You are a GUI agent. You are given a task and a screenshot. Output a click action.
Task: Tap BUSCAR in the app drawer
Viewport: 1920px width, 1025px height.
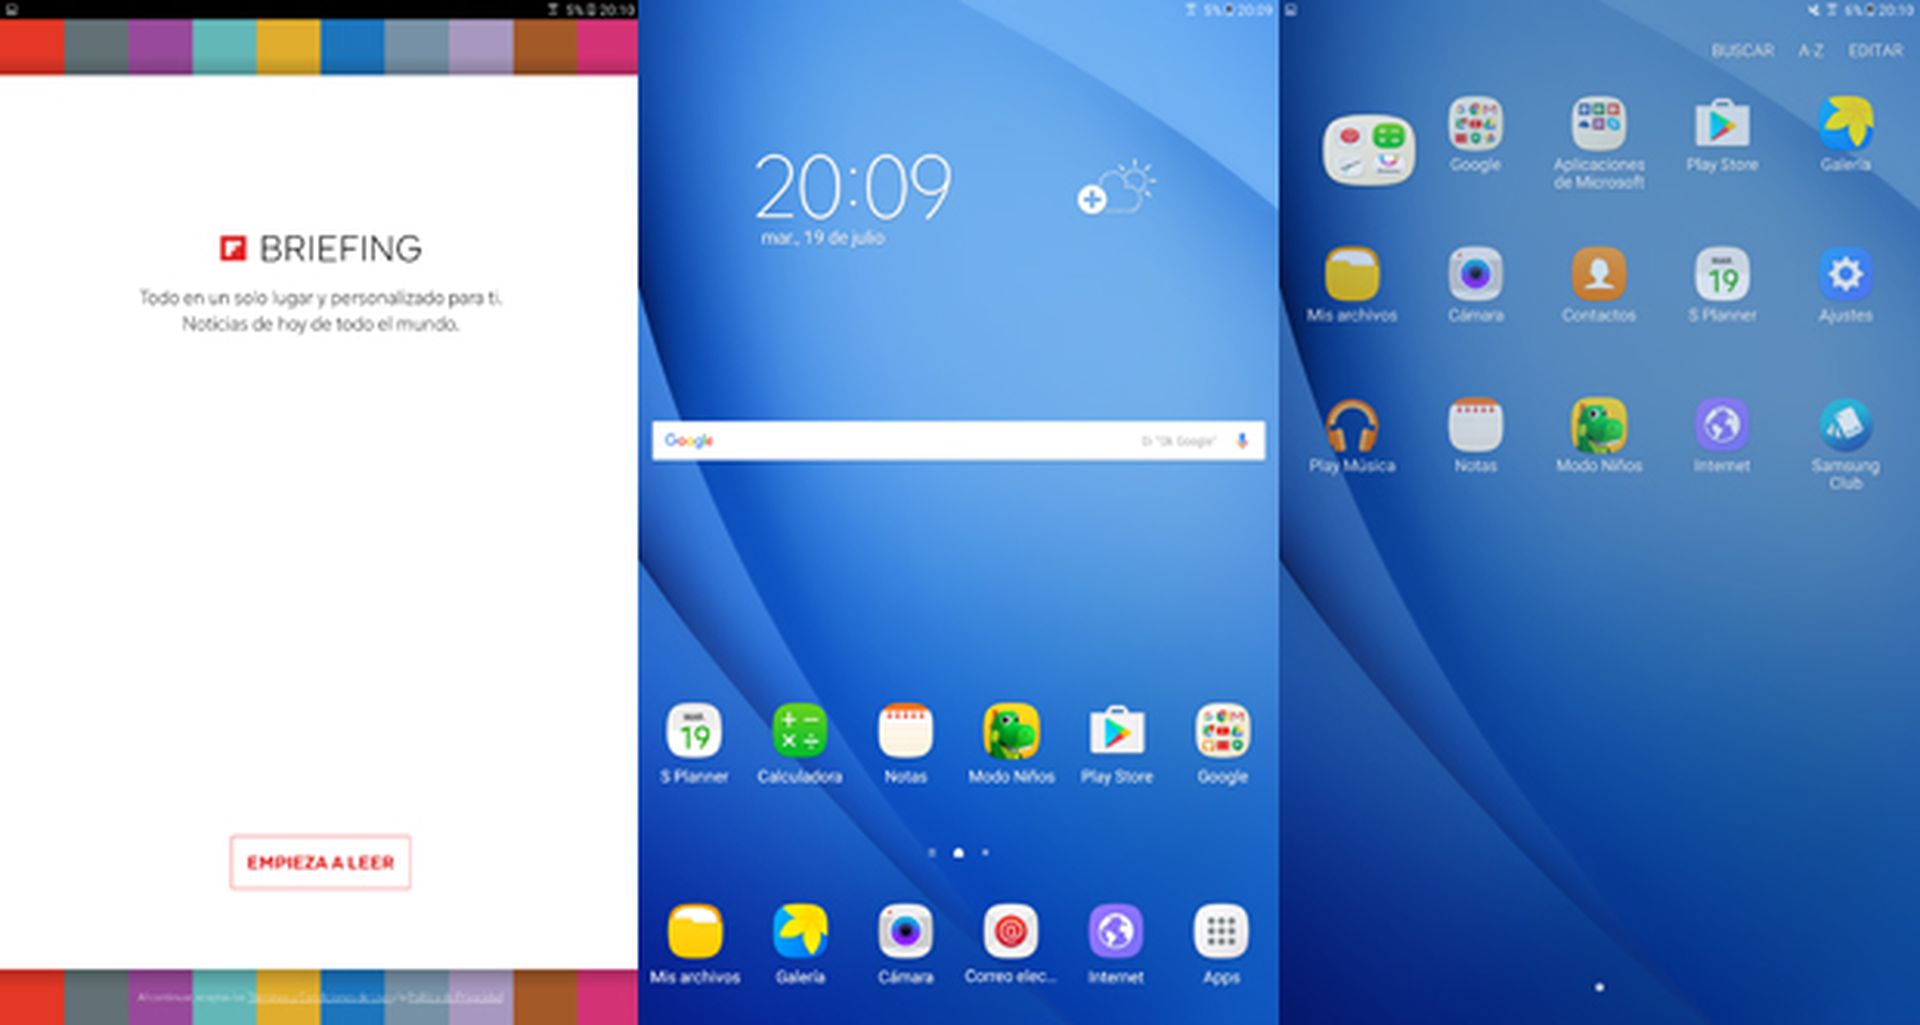1742,51
